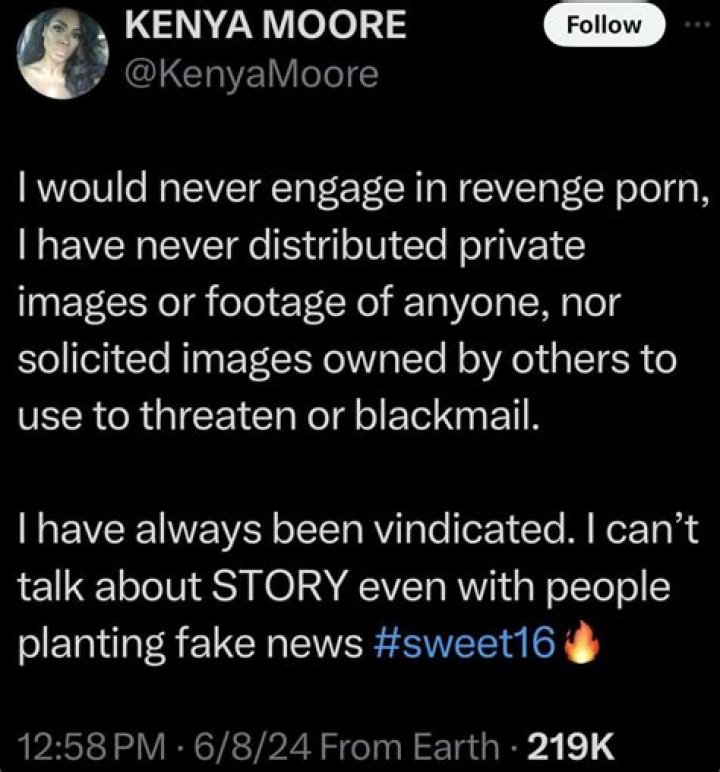Select the 6/8/24 post date
This screenshot has width=720, height=772.
point(253,747)
